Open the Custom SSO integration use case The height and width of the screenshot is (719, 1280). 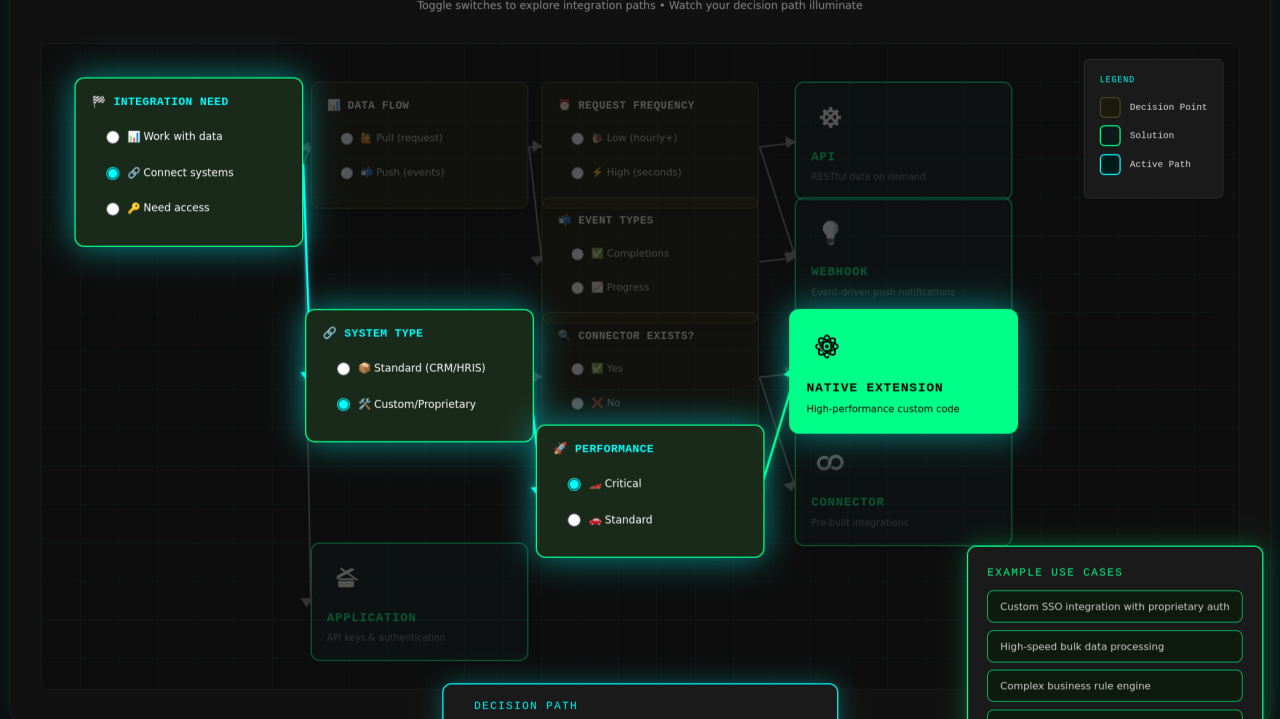tap(1114, 607)
